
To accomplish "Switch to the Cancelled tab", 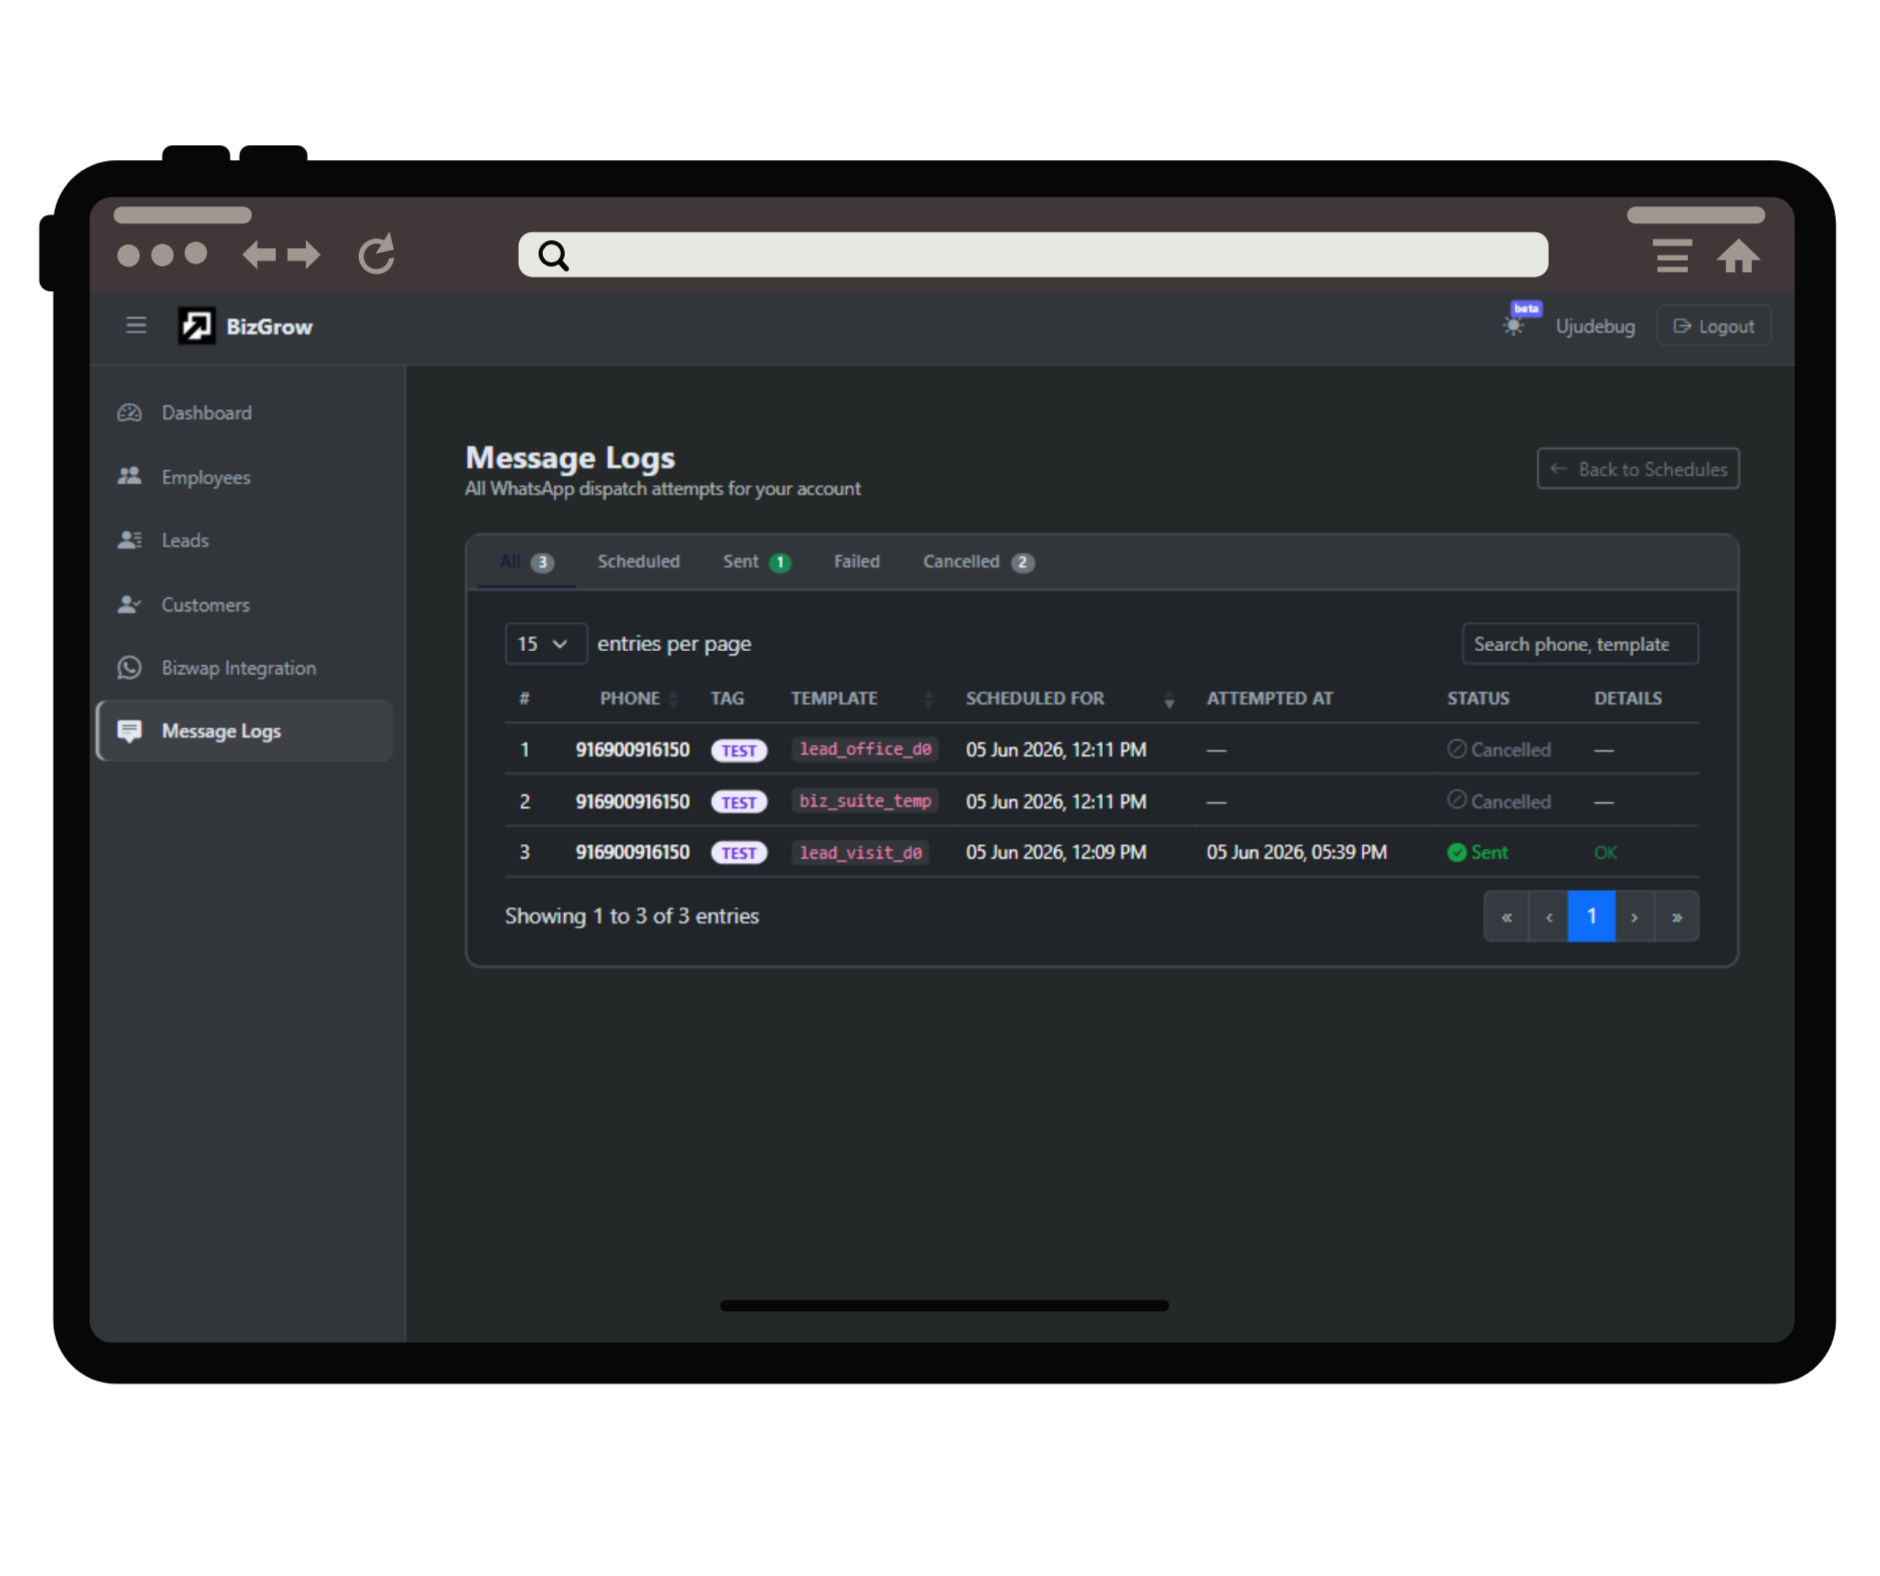I will pyautogui.click(x=978, y=561).
